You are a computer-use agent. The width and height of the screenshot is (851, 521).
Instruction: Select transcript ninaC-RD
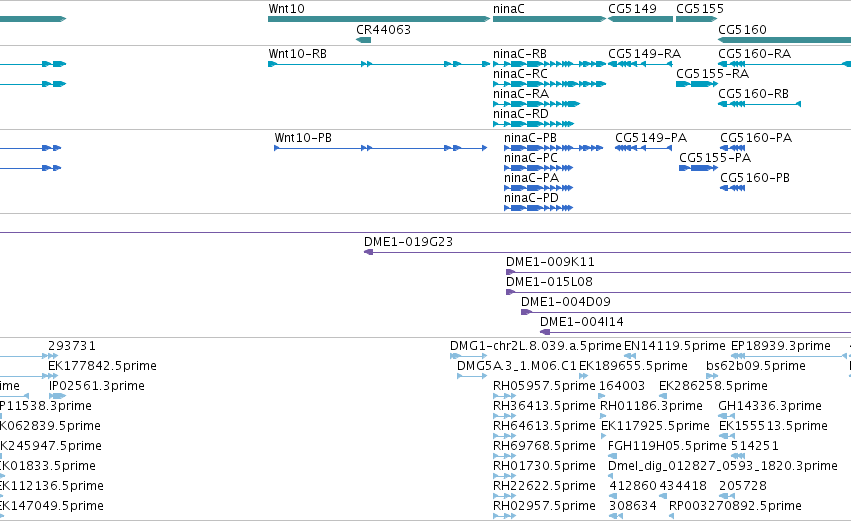[534, 124]
